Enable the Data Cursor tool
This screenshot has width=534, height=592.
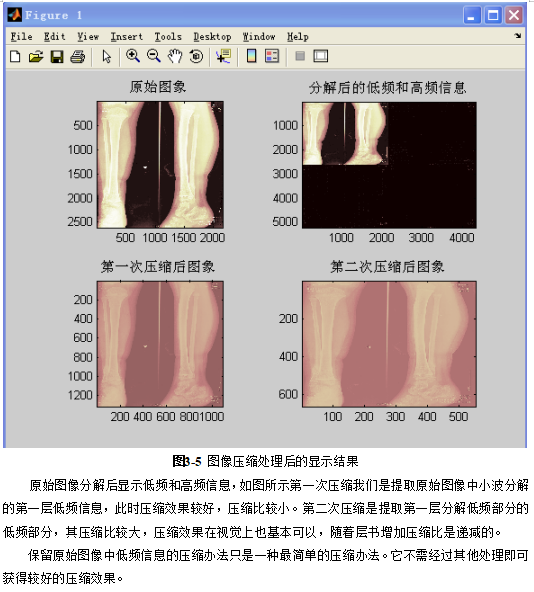click(224, 56)
